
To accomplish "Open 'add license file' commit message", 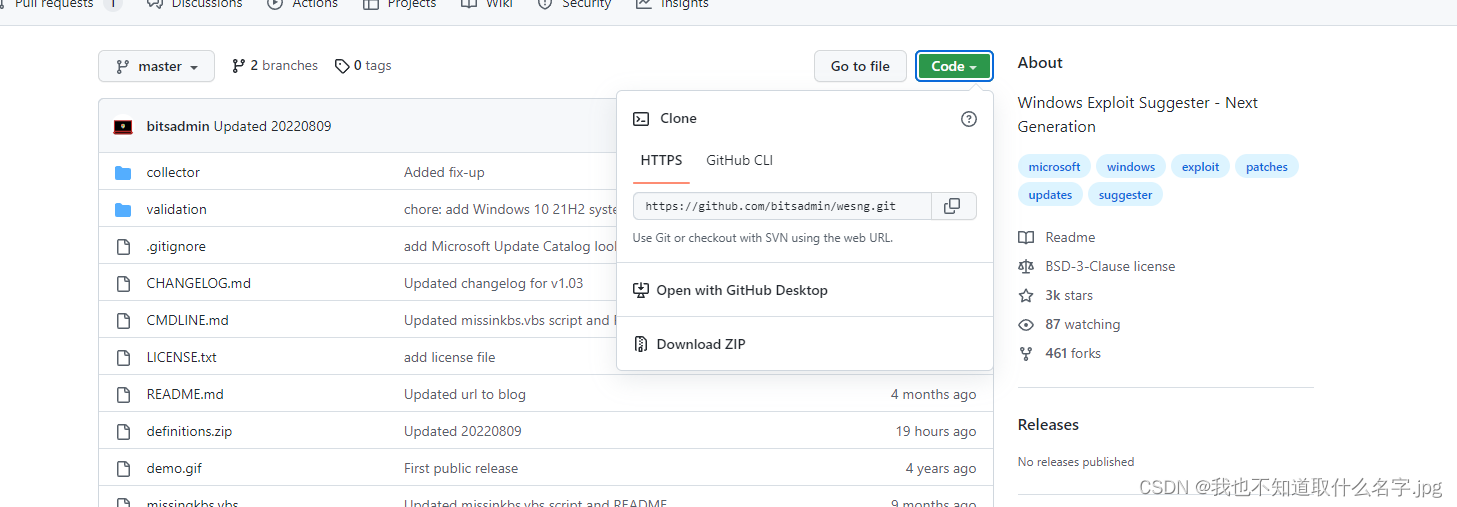I will pyautogui.click(x=449, y=357).
